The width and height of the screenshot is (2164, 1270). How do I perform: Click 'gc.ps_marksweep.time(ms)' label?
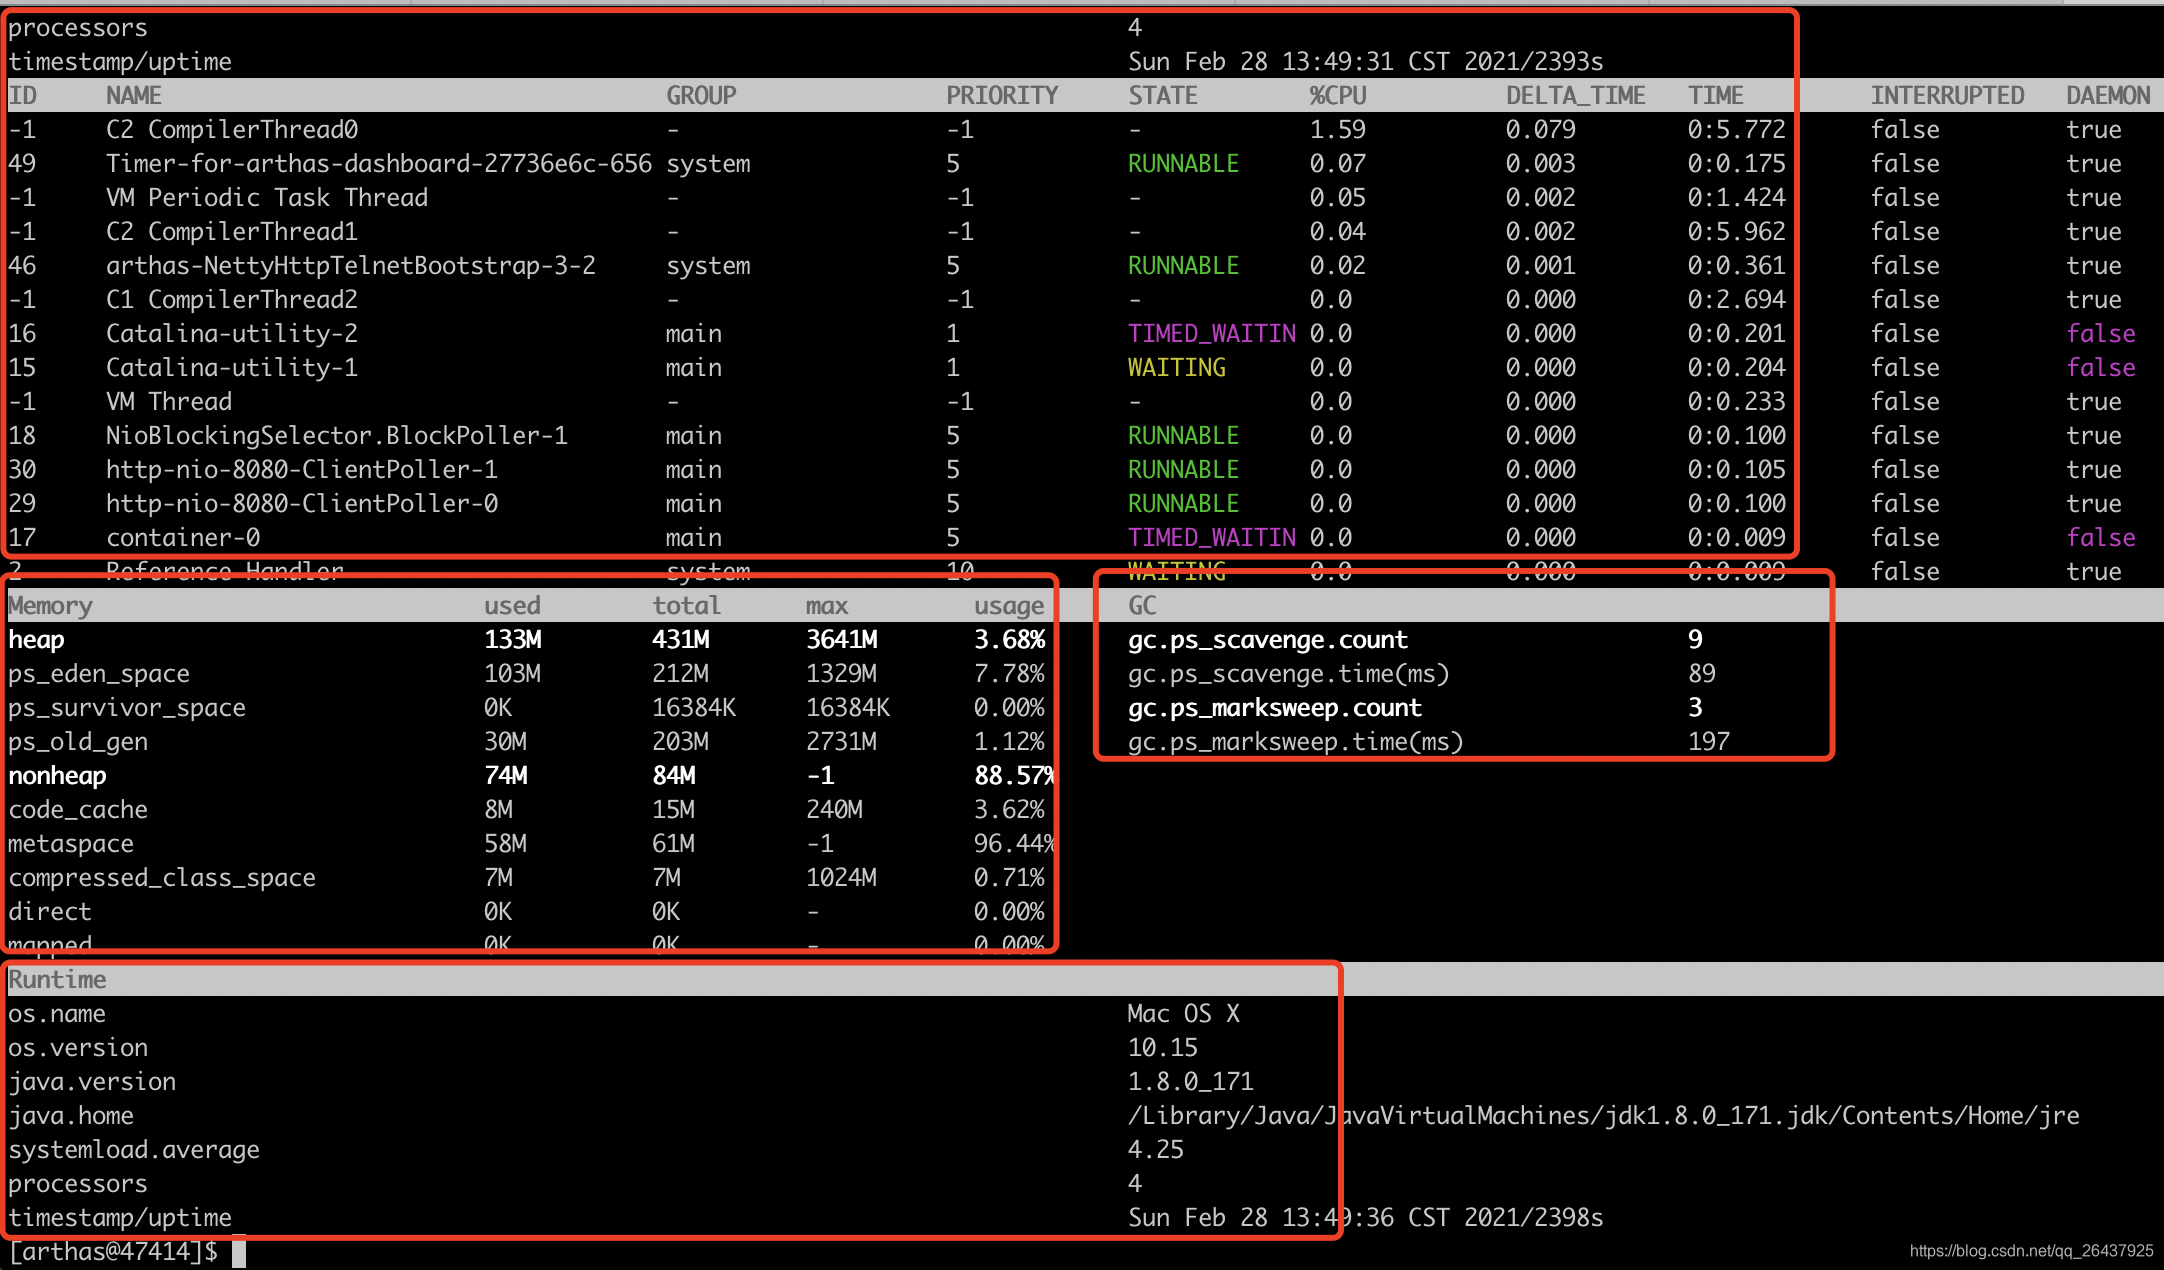tap(1296, 742)
